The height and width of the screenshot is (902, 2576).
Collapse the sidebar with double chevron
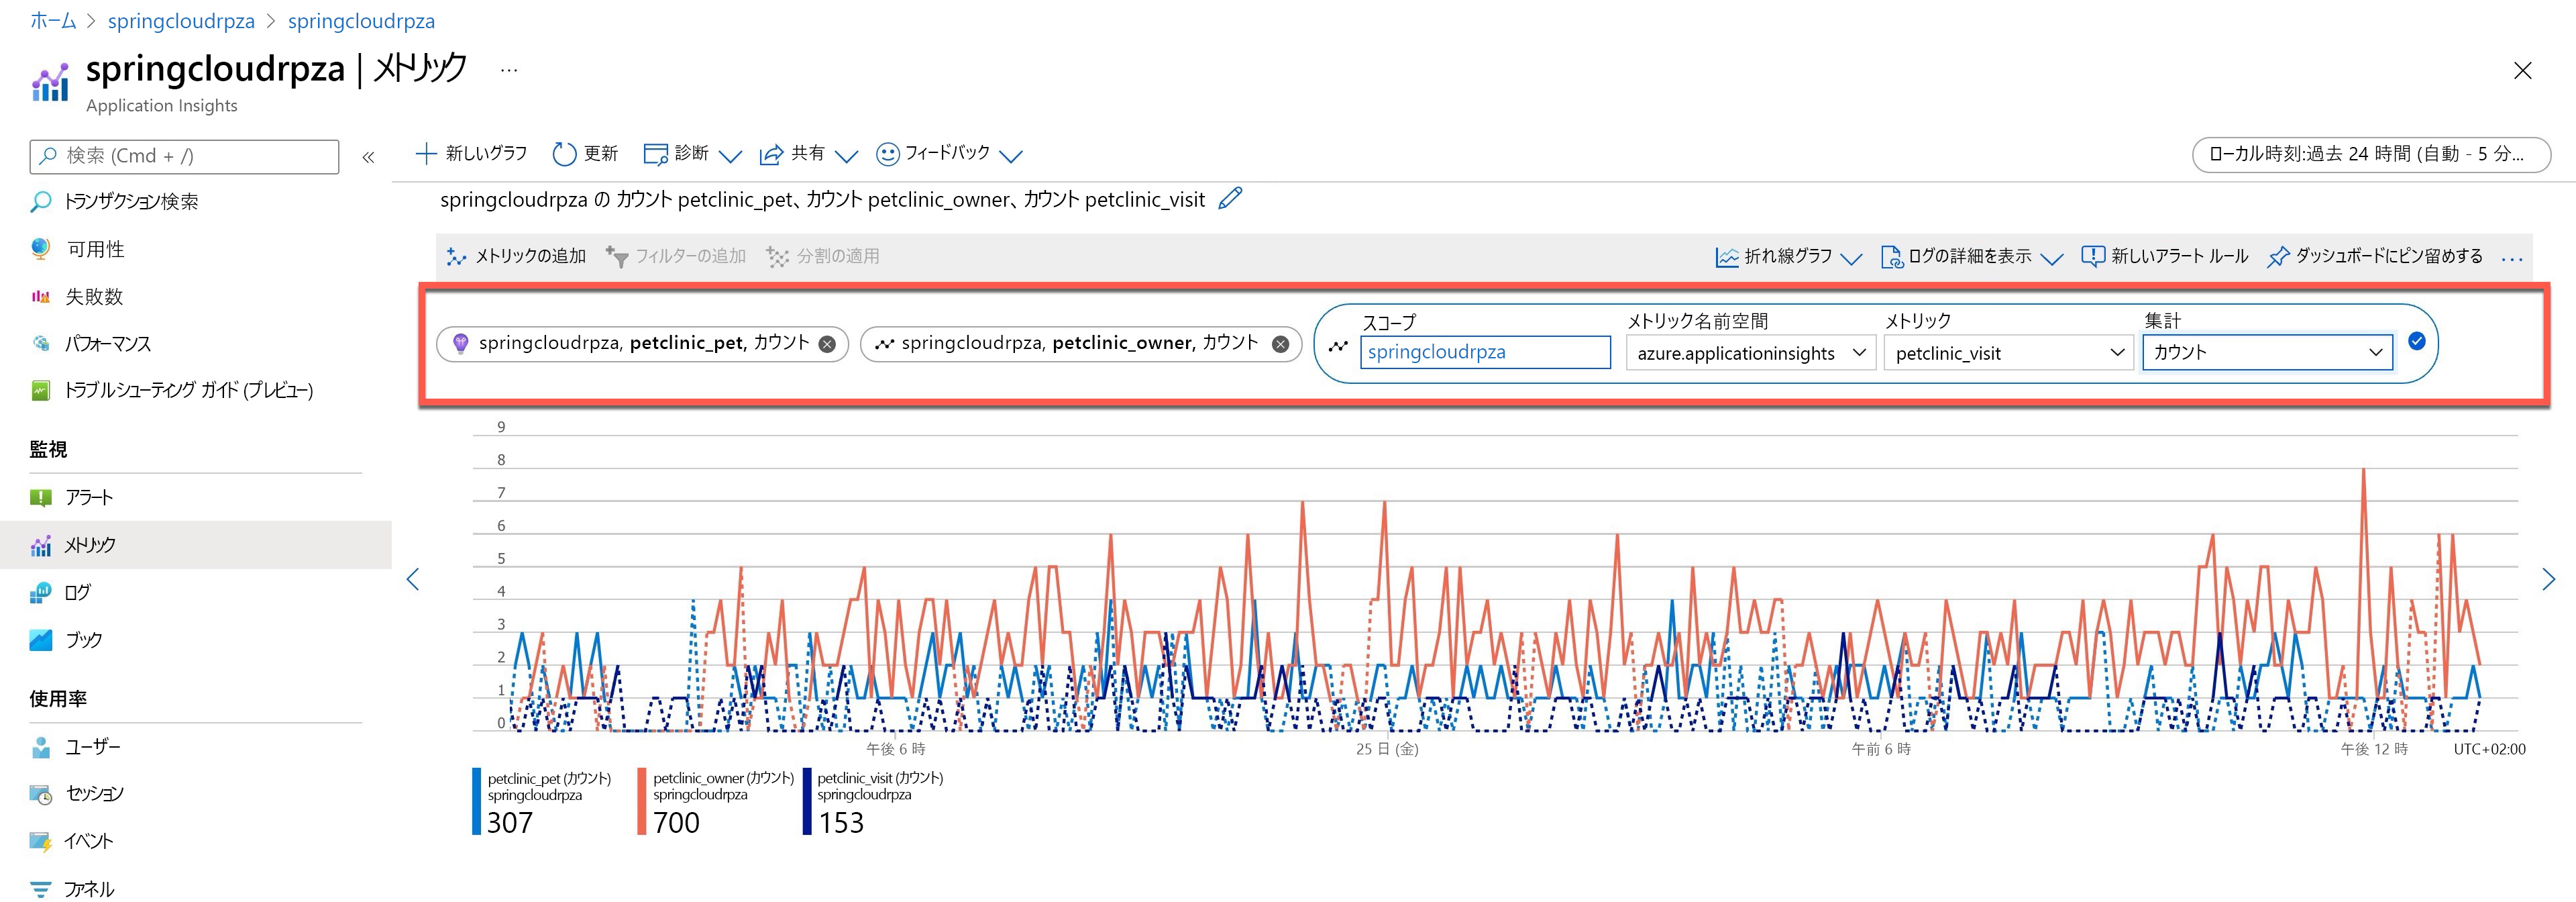(x=368, y=157)
